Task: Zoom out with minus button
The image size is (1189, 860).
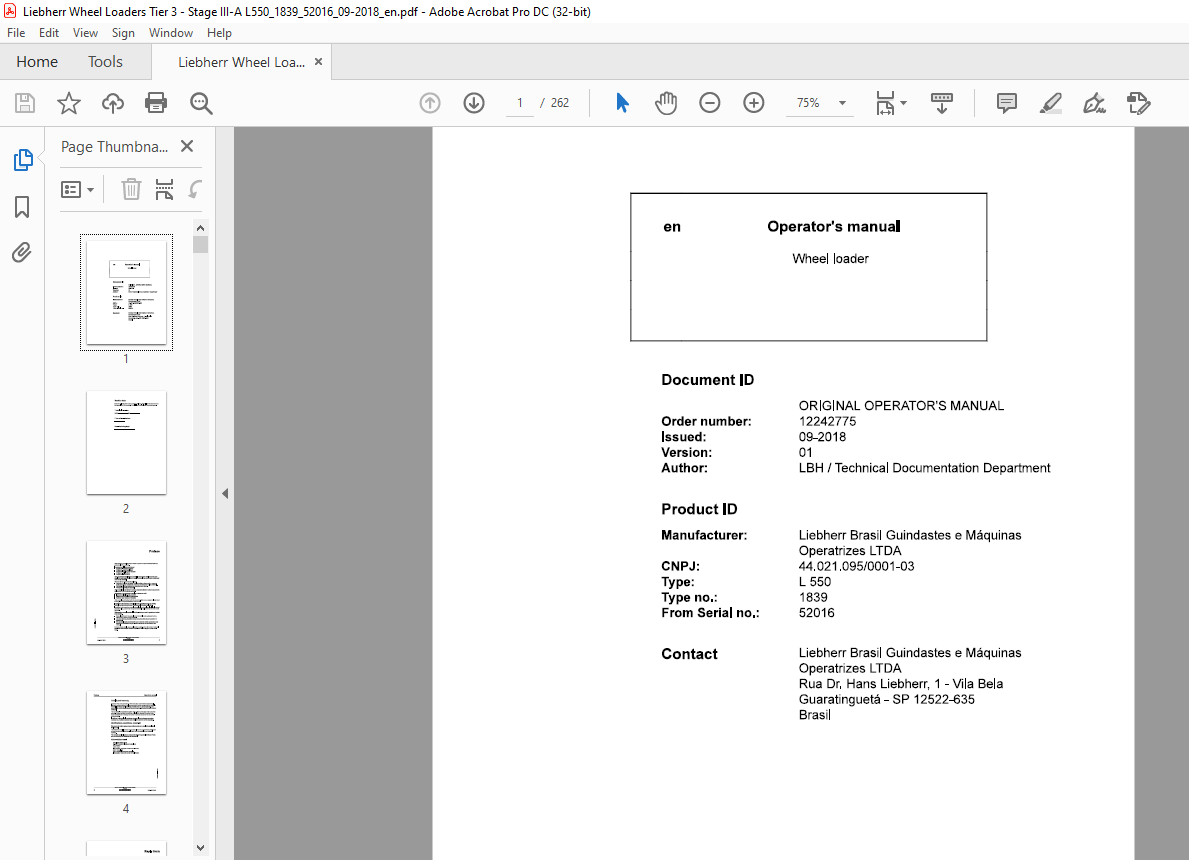Action: pos(710,103)
